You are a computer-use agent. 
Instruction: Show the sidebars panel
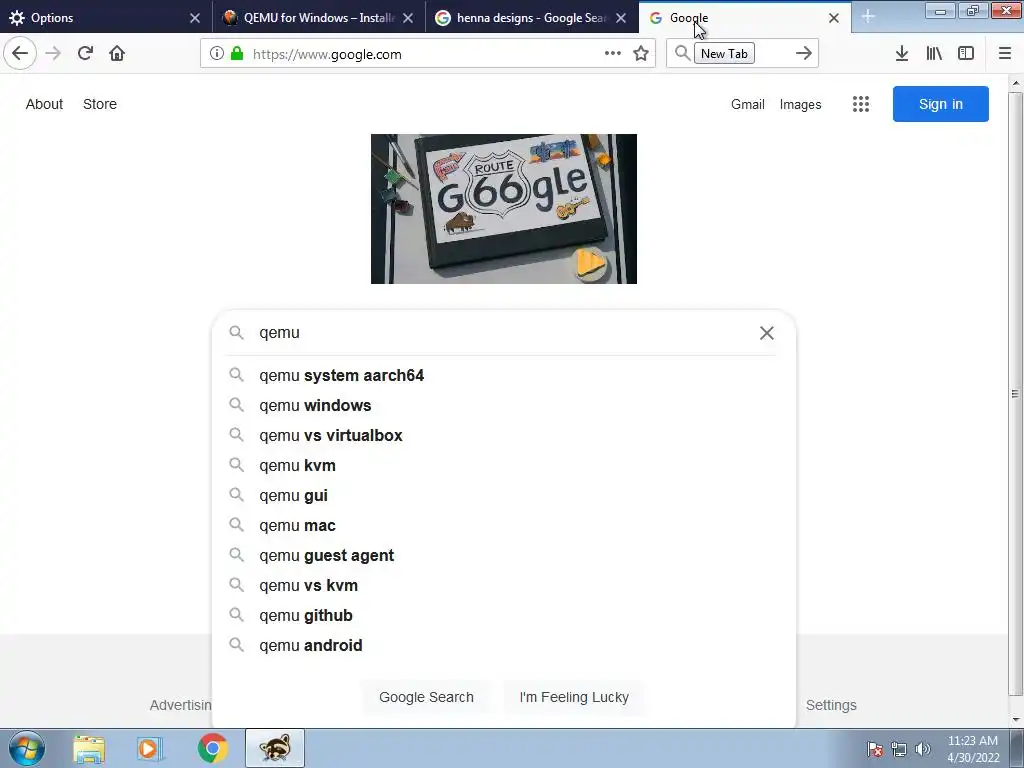(x=966, y=54)
